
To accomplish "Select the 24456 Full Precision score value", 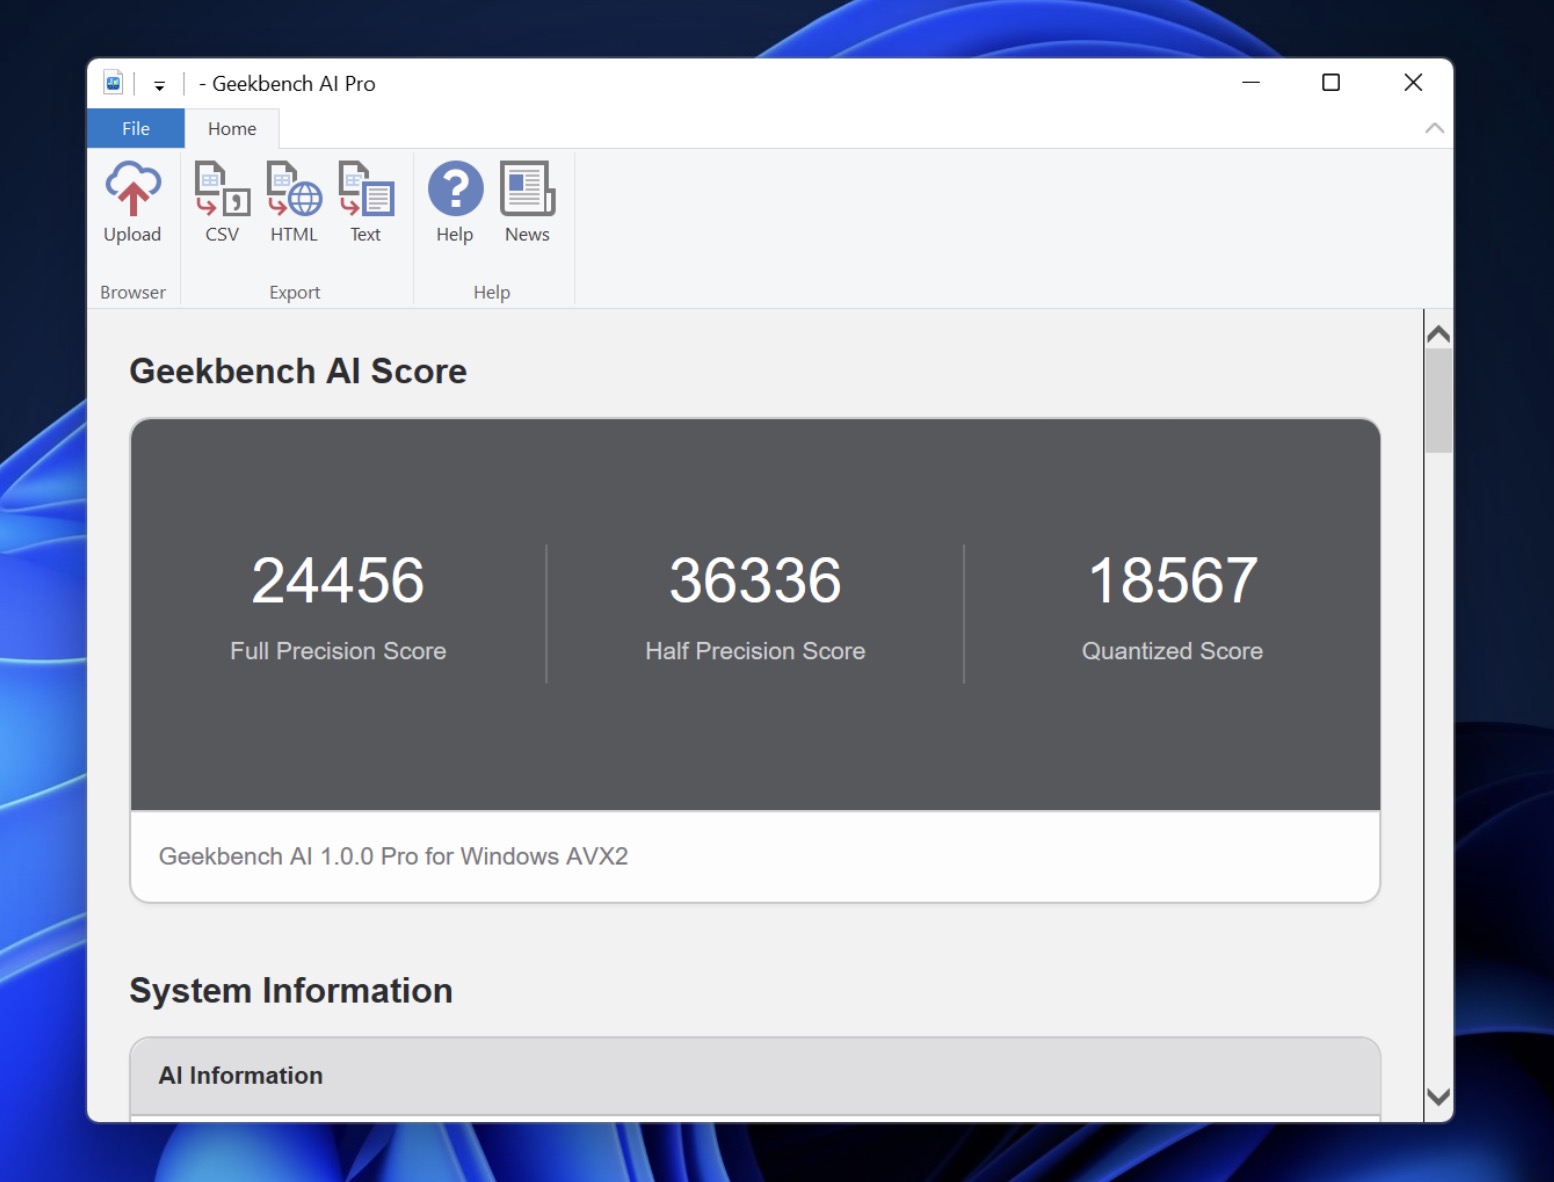I will point(338,580).
